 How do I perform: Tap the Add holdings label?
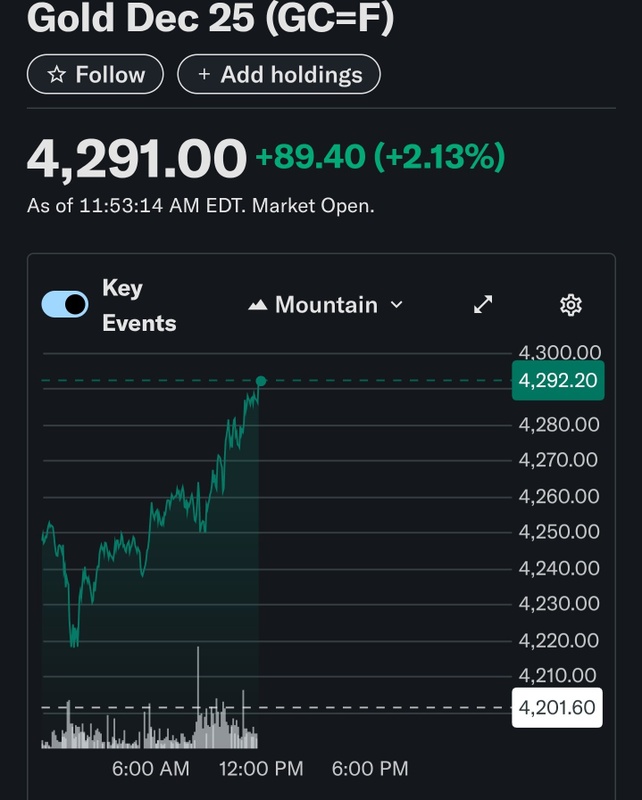[x=291, y=75]
